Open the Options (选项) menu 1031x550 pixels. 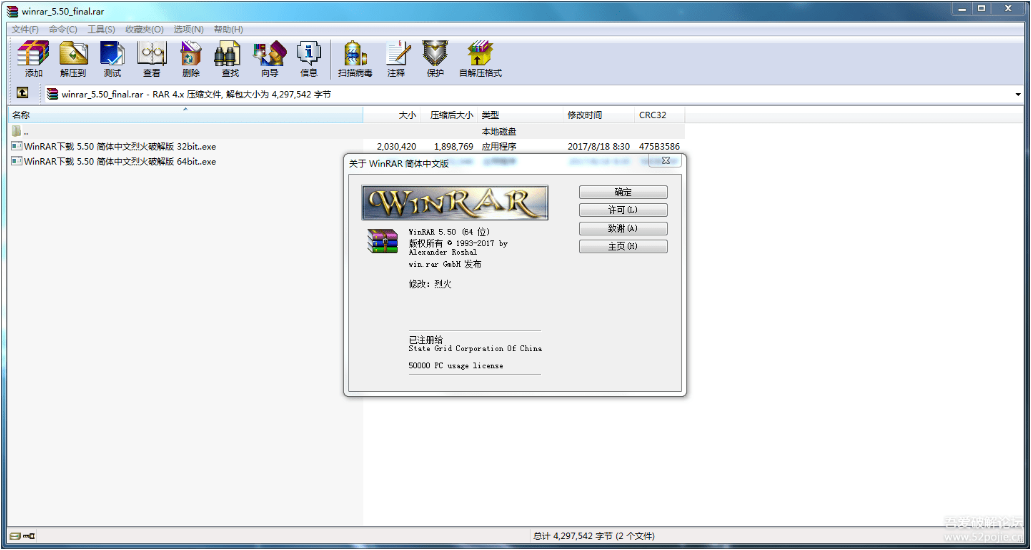[188, 30]
